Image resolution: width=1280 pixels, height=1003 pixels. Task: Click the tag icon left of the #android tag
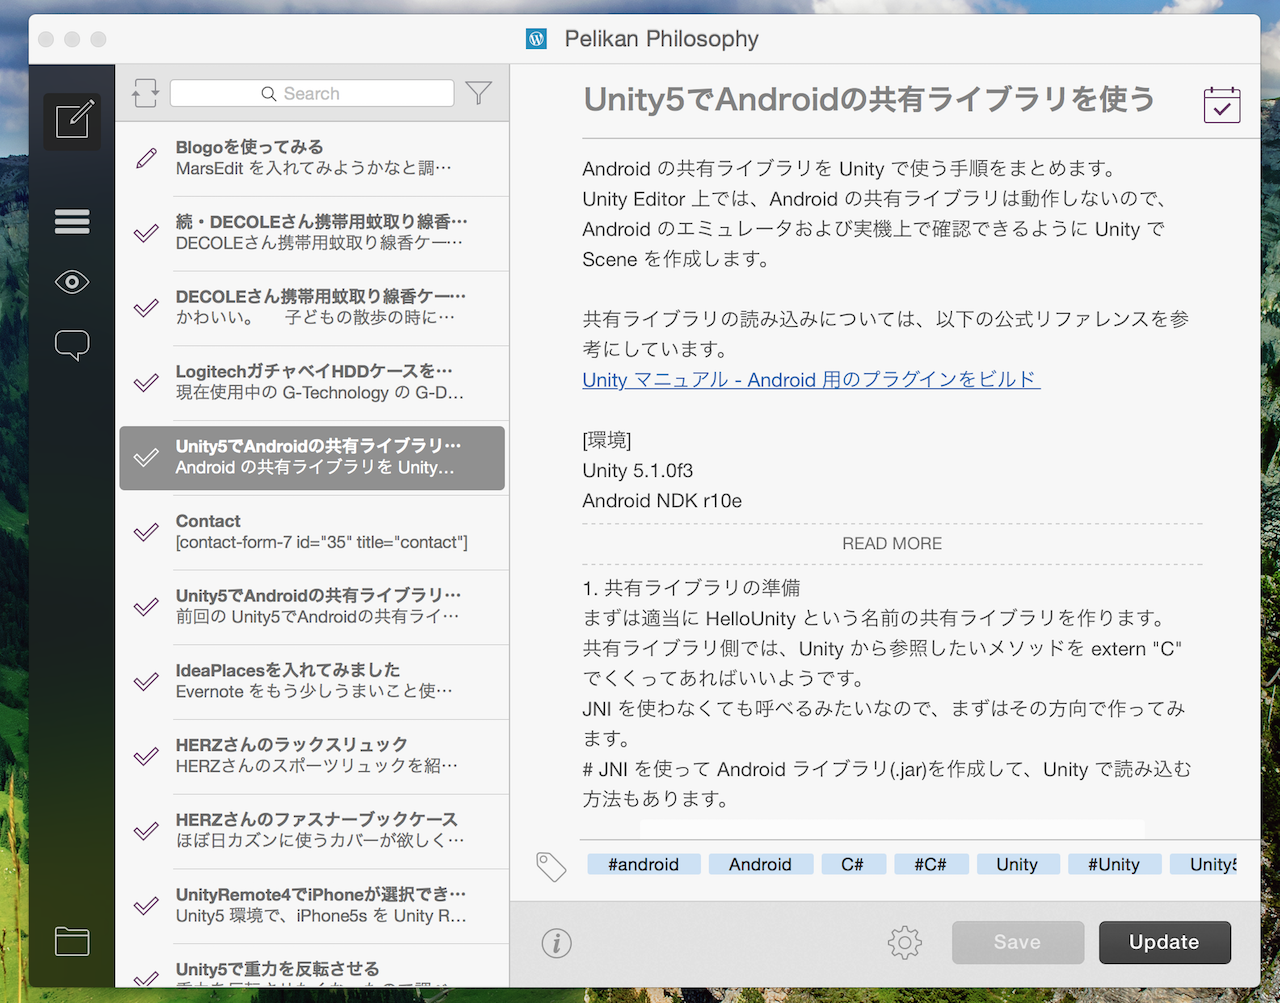[x=551, y=866]
